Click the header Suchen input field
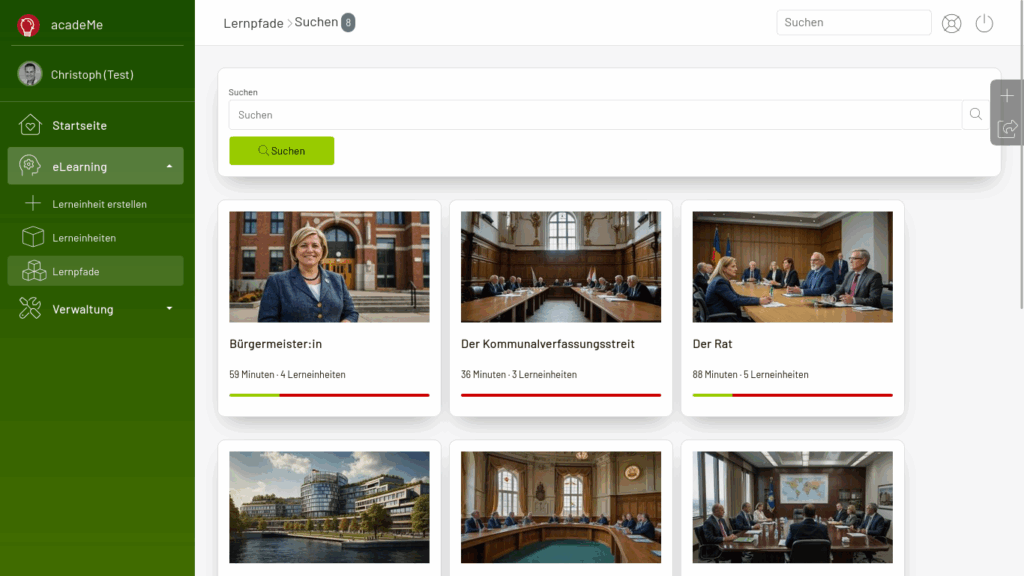The image size is (1024, 576). pyautogui.click(x=854, y=22)
